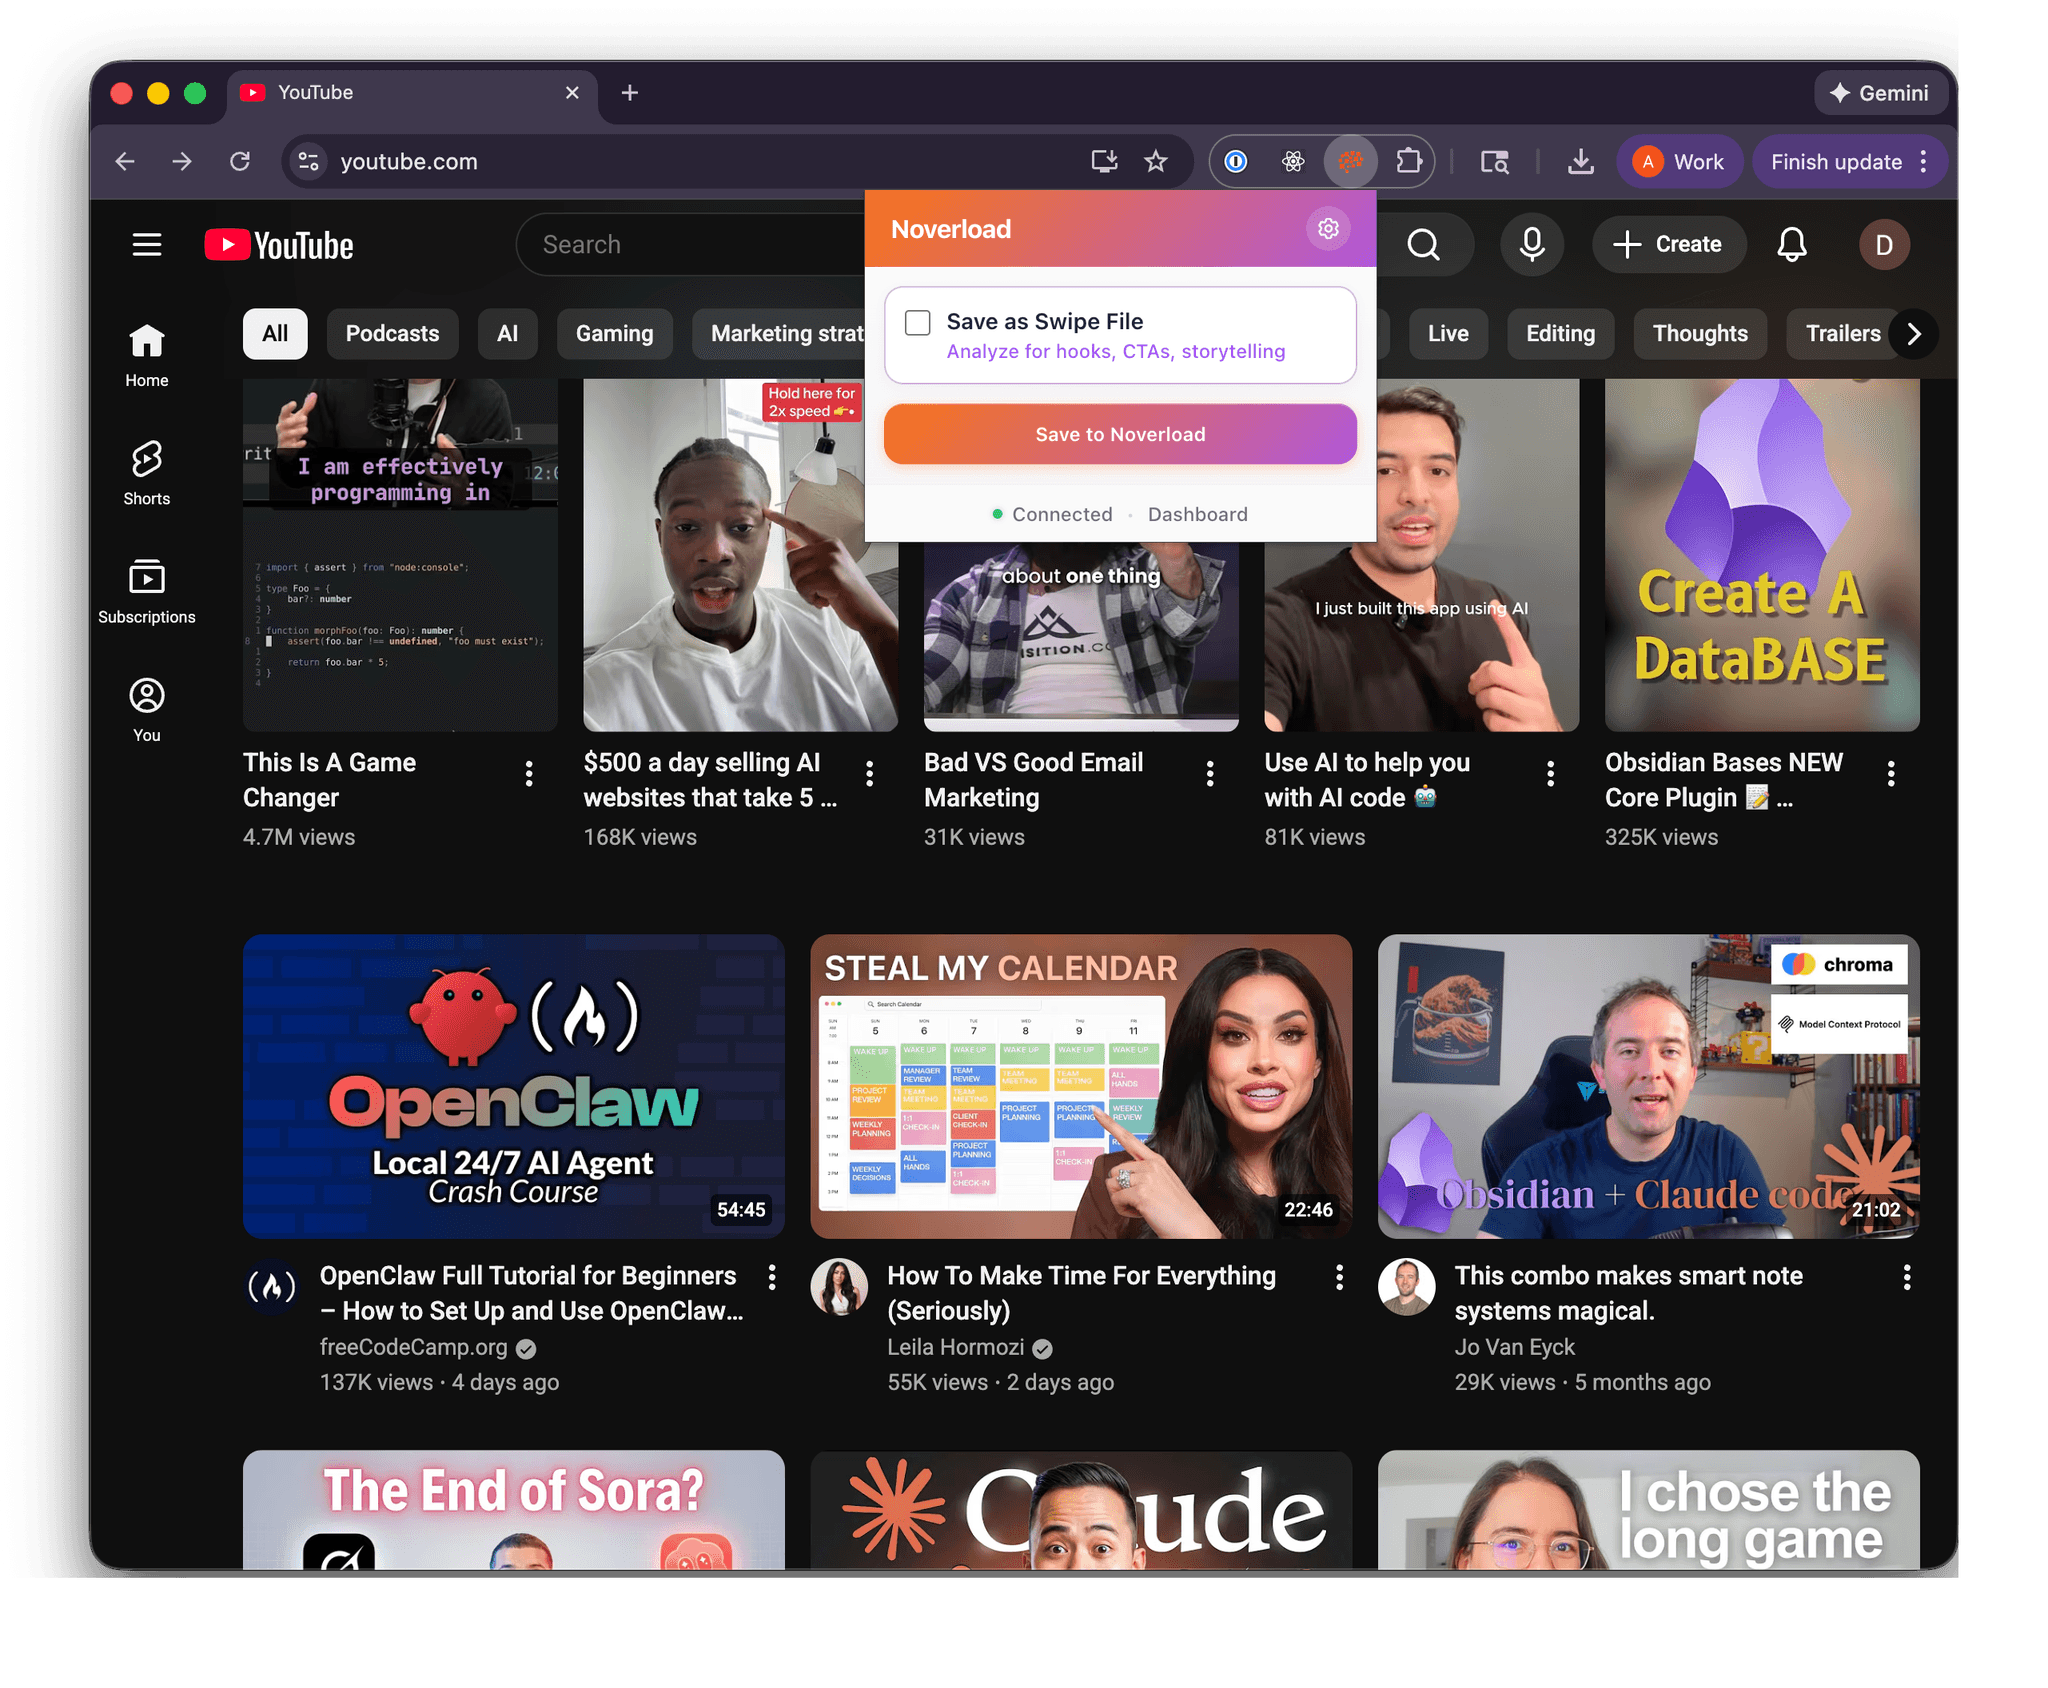Open the tab search media icon
Viewport: 2048px width, 1688px height.
(x=1495, y=161)
